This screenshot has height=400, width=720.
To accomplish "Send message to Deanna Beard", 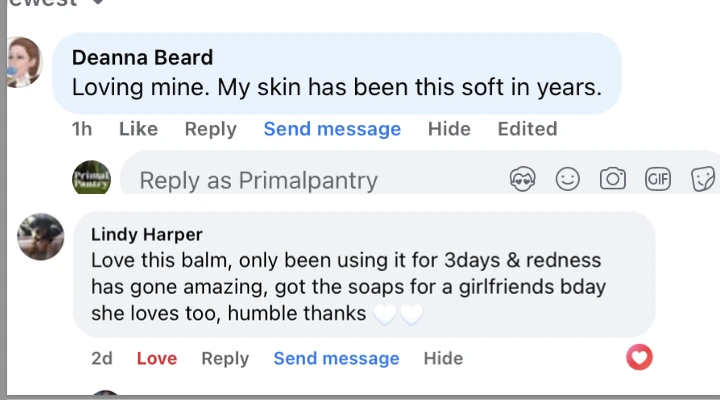I will [x=332, y=129].
